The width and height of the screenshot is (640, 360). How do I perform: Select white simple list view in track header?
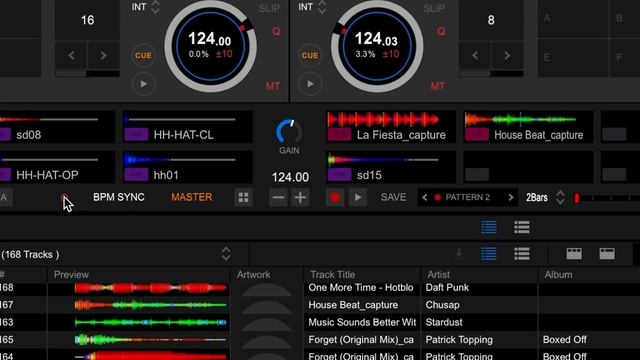[522, 254]
